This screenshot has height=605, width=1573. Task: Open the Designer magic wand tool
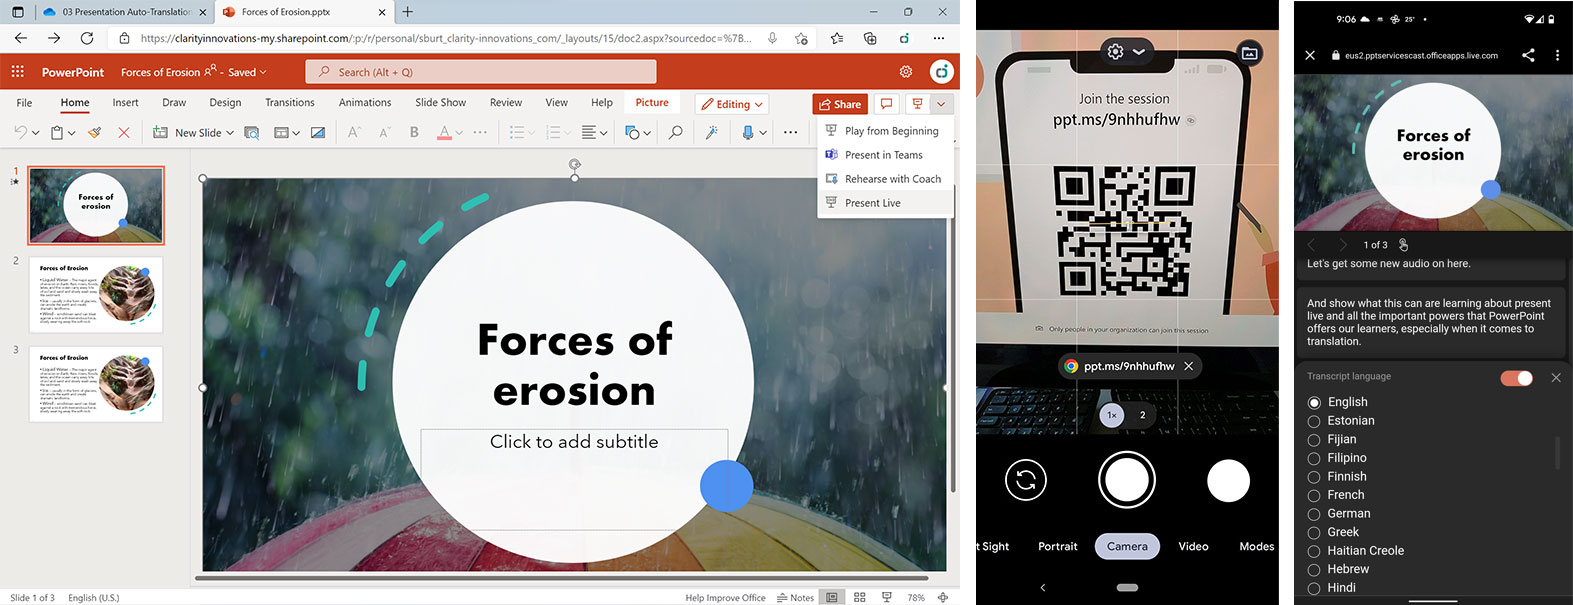coord(712,132)
